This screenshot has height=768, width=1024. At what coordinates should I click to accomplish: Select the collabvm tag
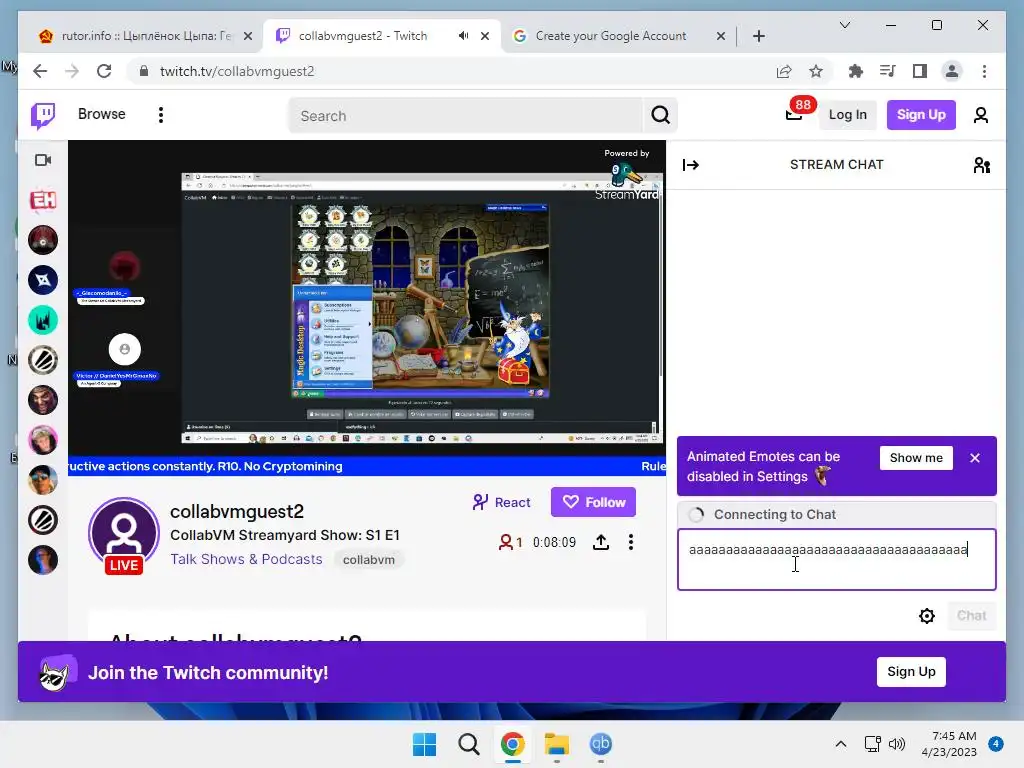coord(369,560)
